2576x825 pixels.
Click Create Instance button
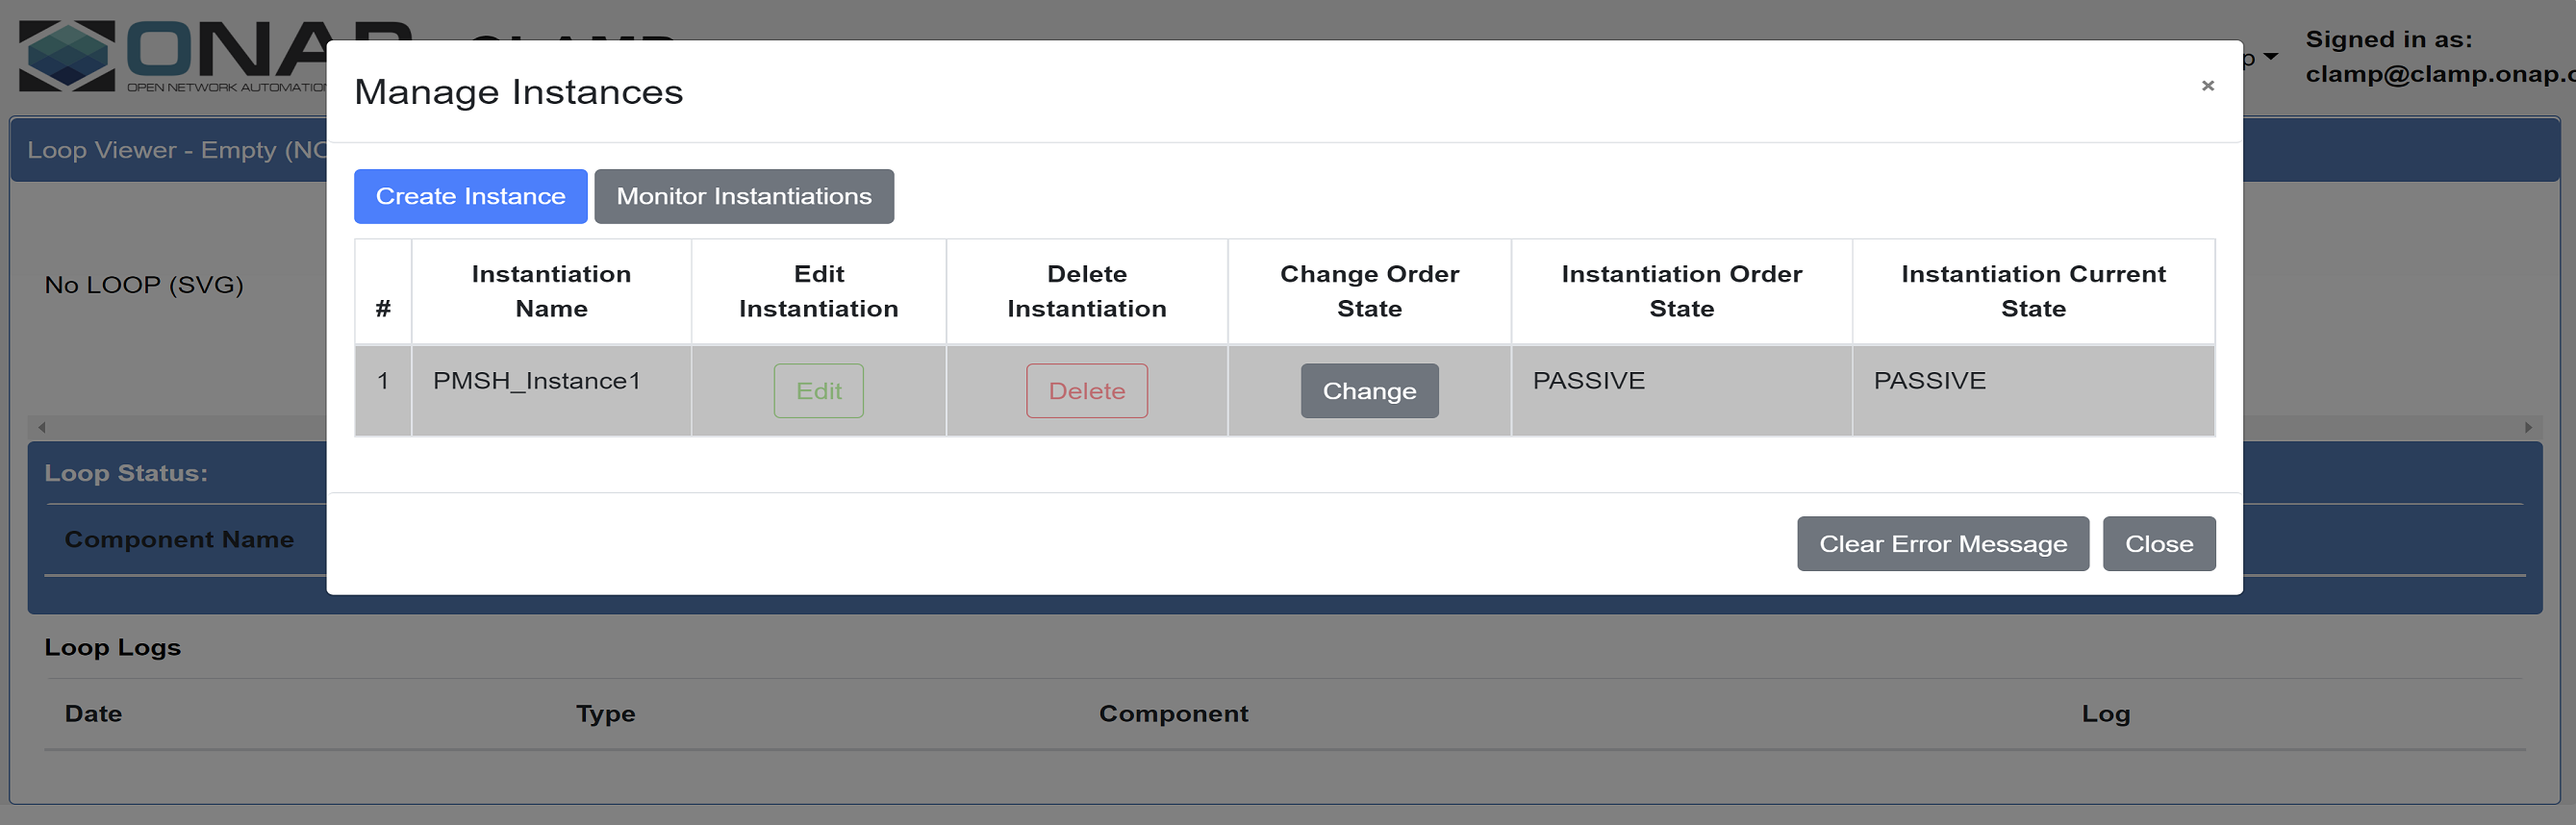(470, 196)
